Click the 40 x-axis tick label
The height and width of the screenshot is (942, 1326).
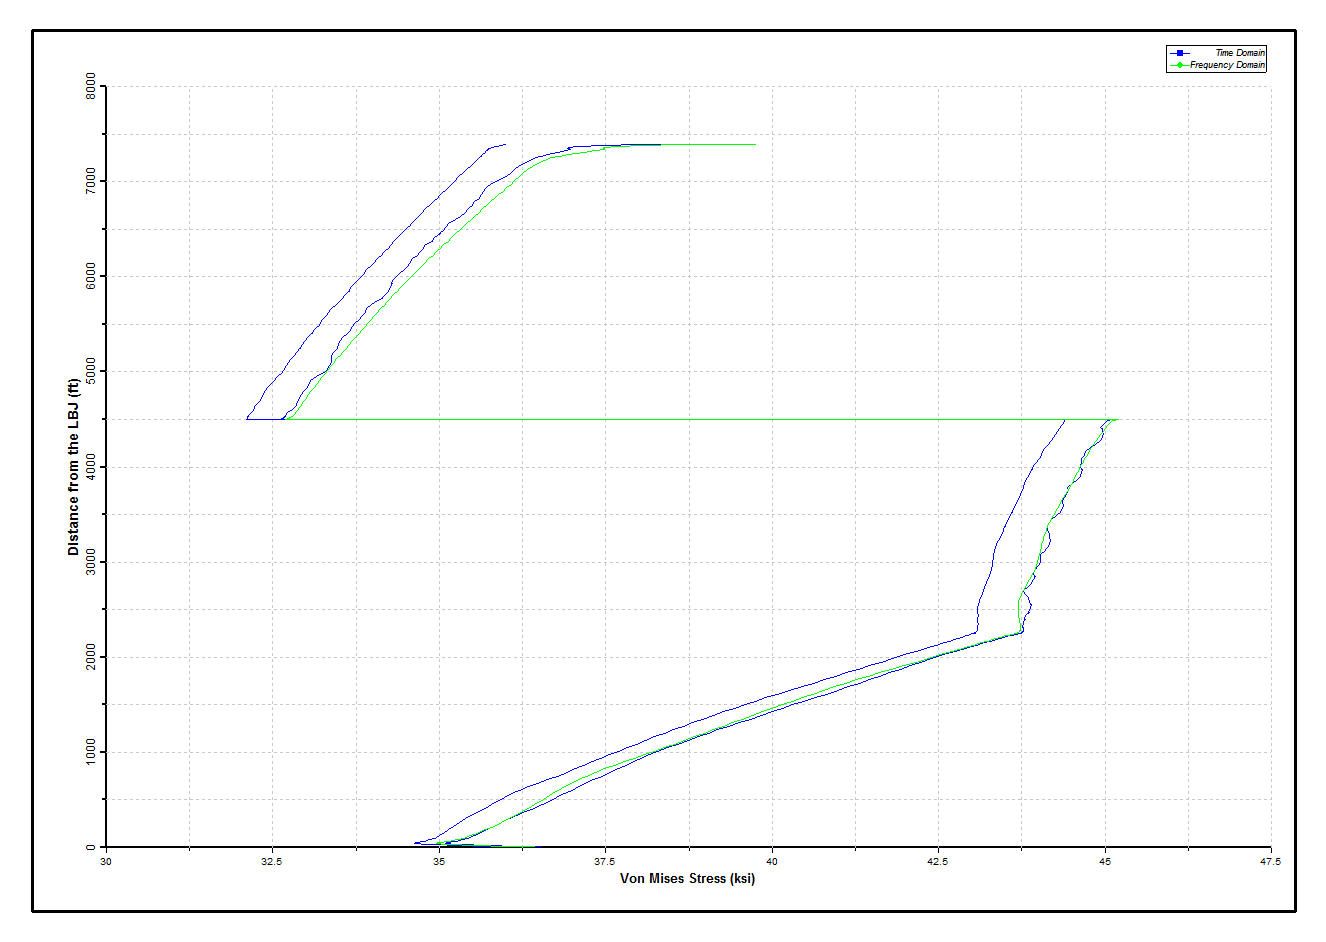(772, 861)
